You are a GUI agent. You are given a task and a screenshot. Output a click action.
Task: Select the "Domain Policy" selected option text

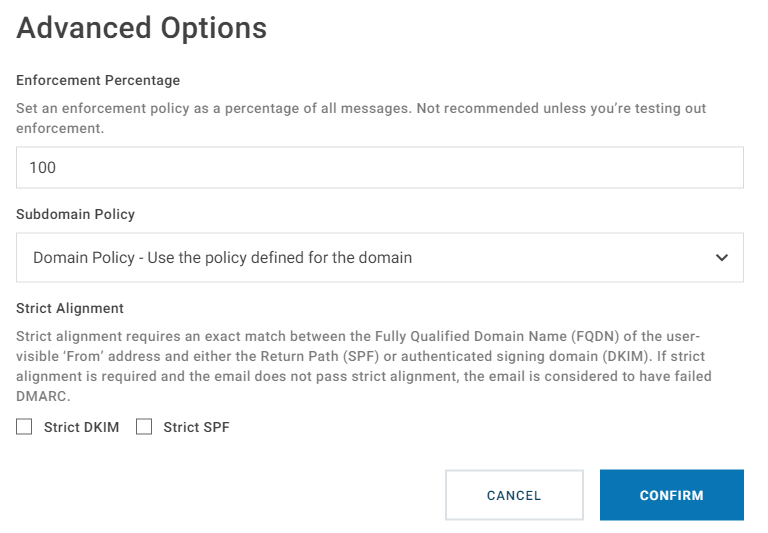click(222, 258)
